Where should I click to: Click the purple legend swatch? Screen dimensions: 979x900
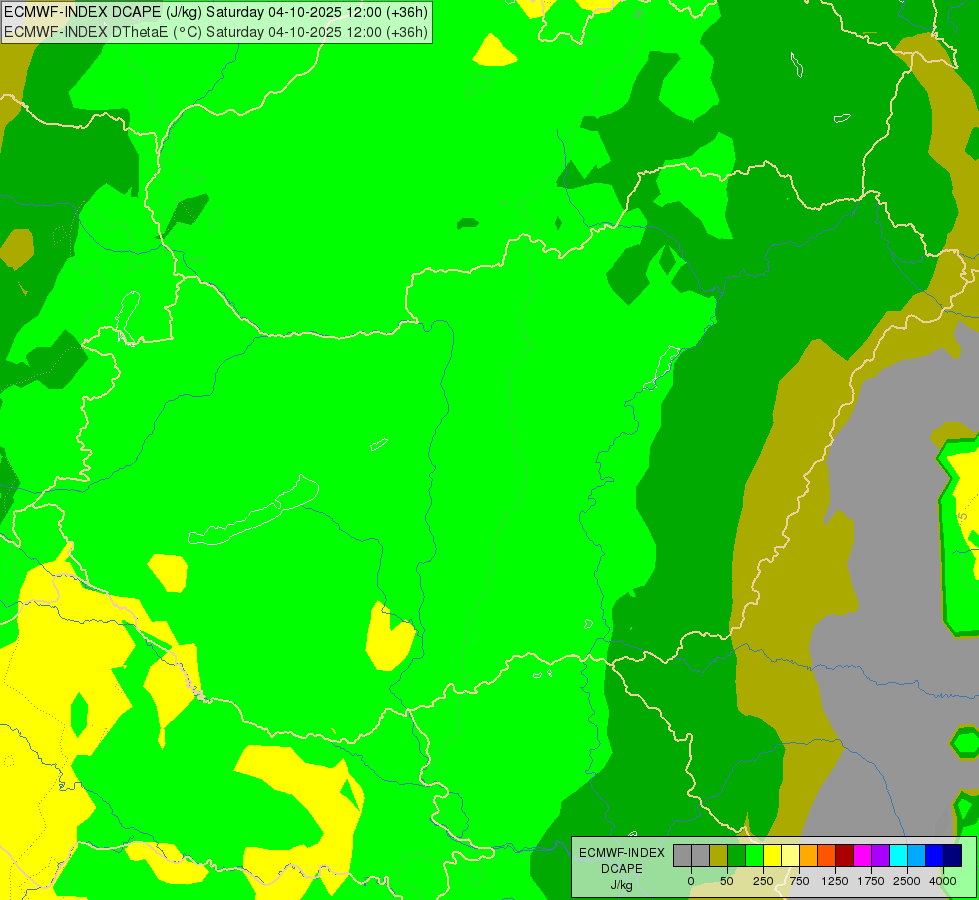tap(880, 856)
